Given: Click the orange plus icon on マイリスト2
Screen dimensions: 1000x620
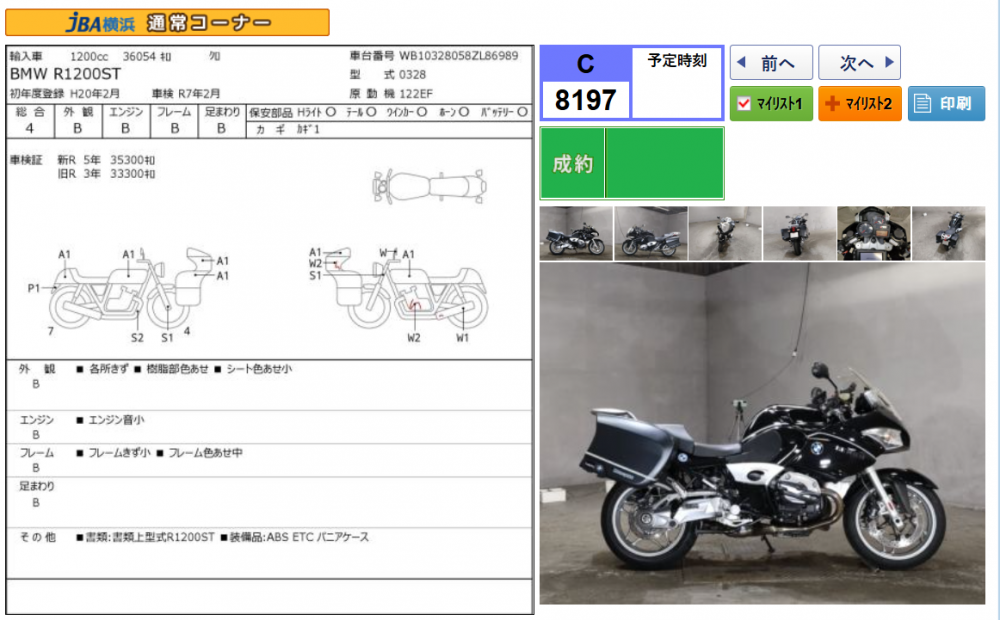Looking at the screenshot, I should (832, 103).
